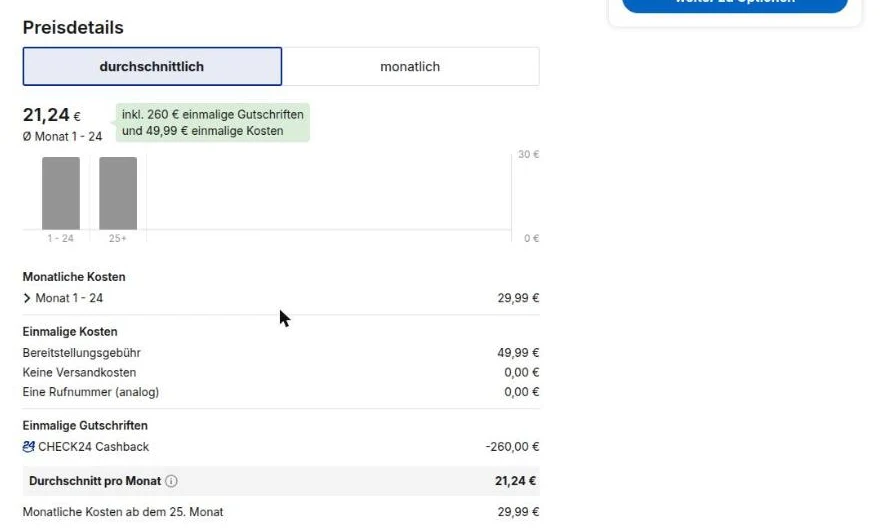
Task: Click the 29,99 € value for ab dem 25. Monat
Action: [x=518, y=512]
